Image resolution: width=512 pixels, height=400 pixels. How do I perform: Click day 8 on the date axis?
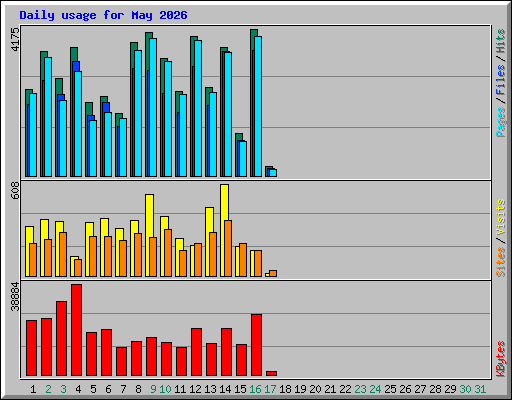click(x=138, y=389)
